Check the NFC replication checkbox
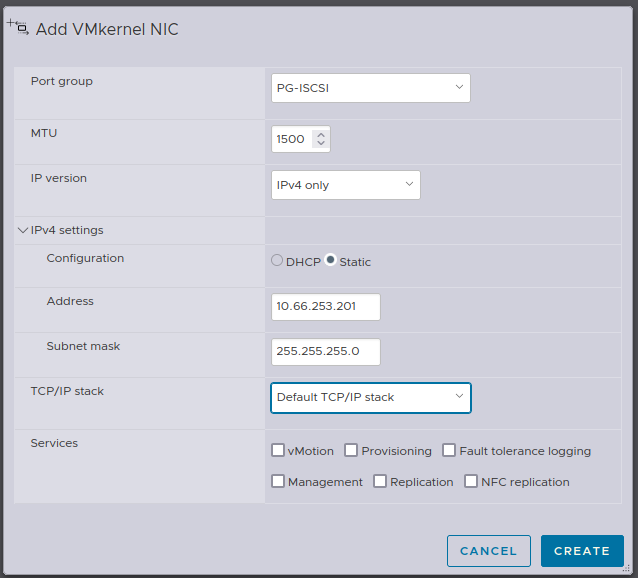The width and height of the screenshot is (638, 578). [471, 481]
